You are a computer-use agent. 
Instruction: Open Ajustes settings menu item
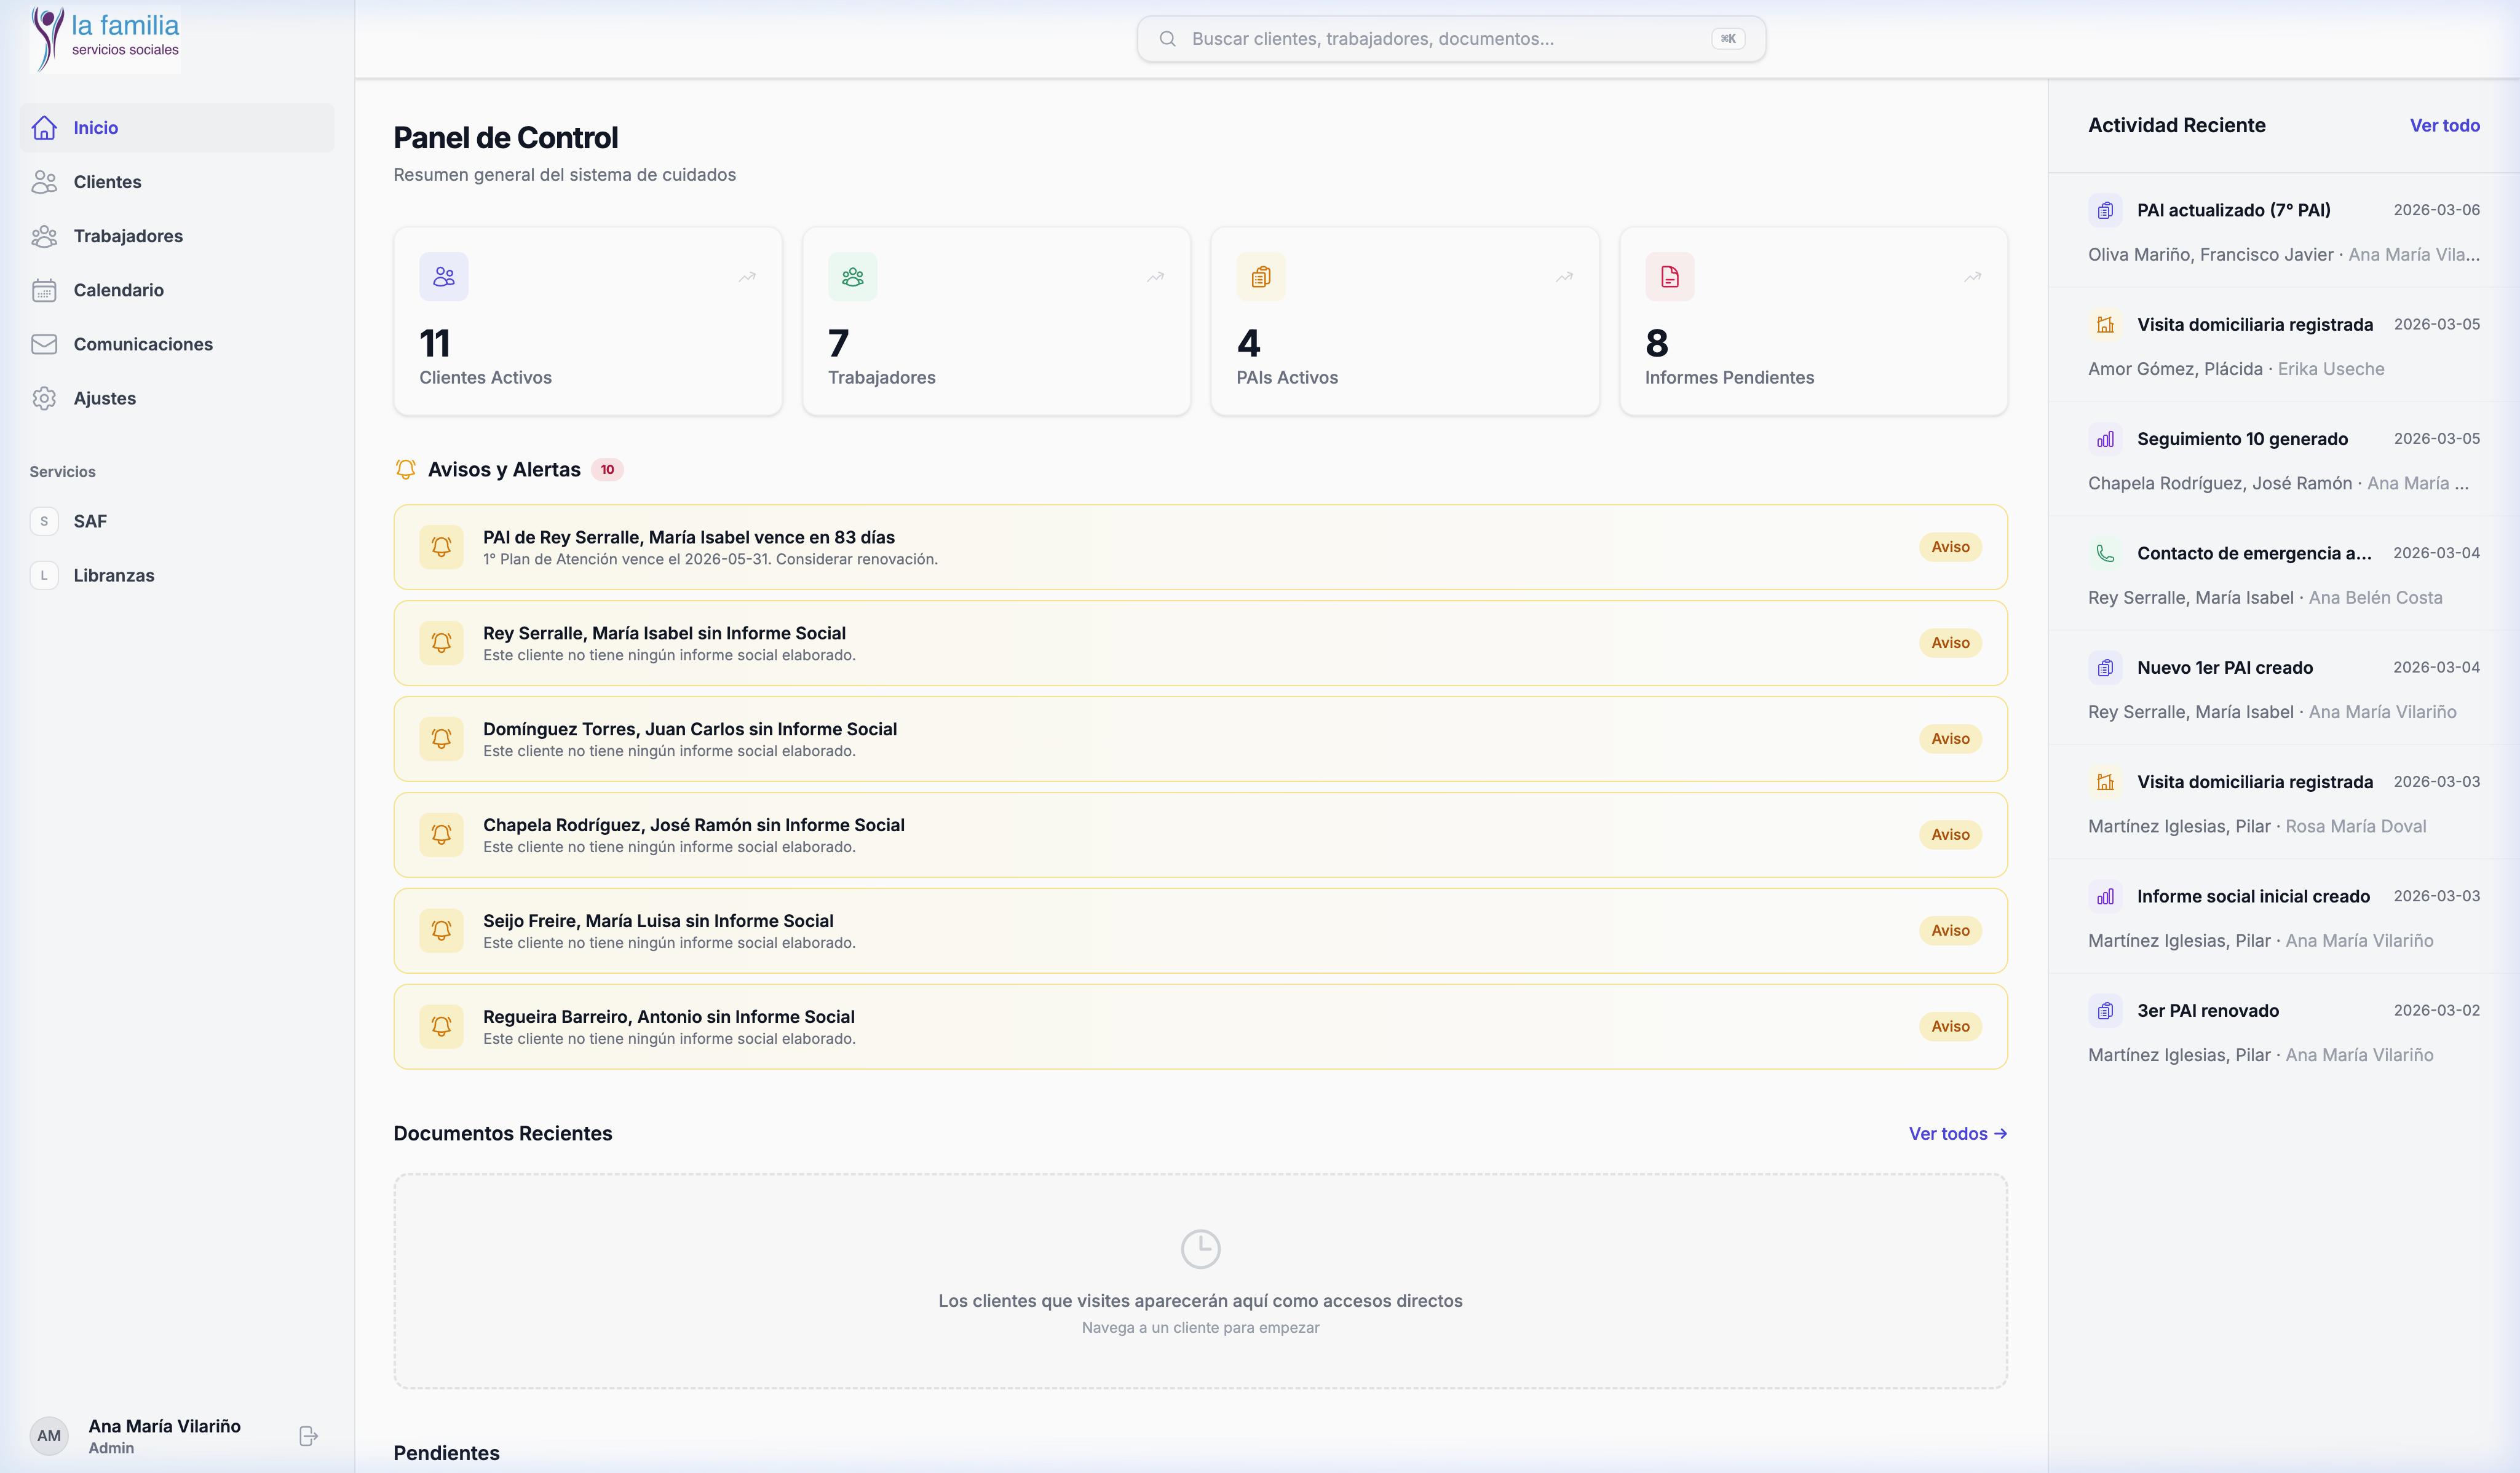coord(104,398)
